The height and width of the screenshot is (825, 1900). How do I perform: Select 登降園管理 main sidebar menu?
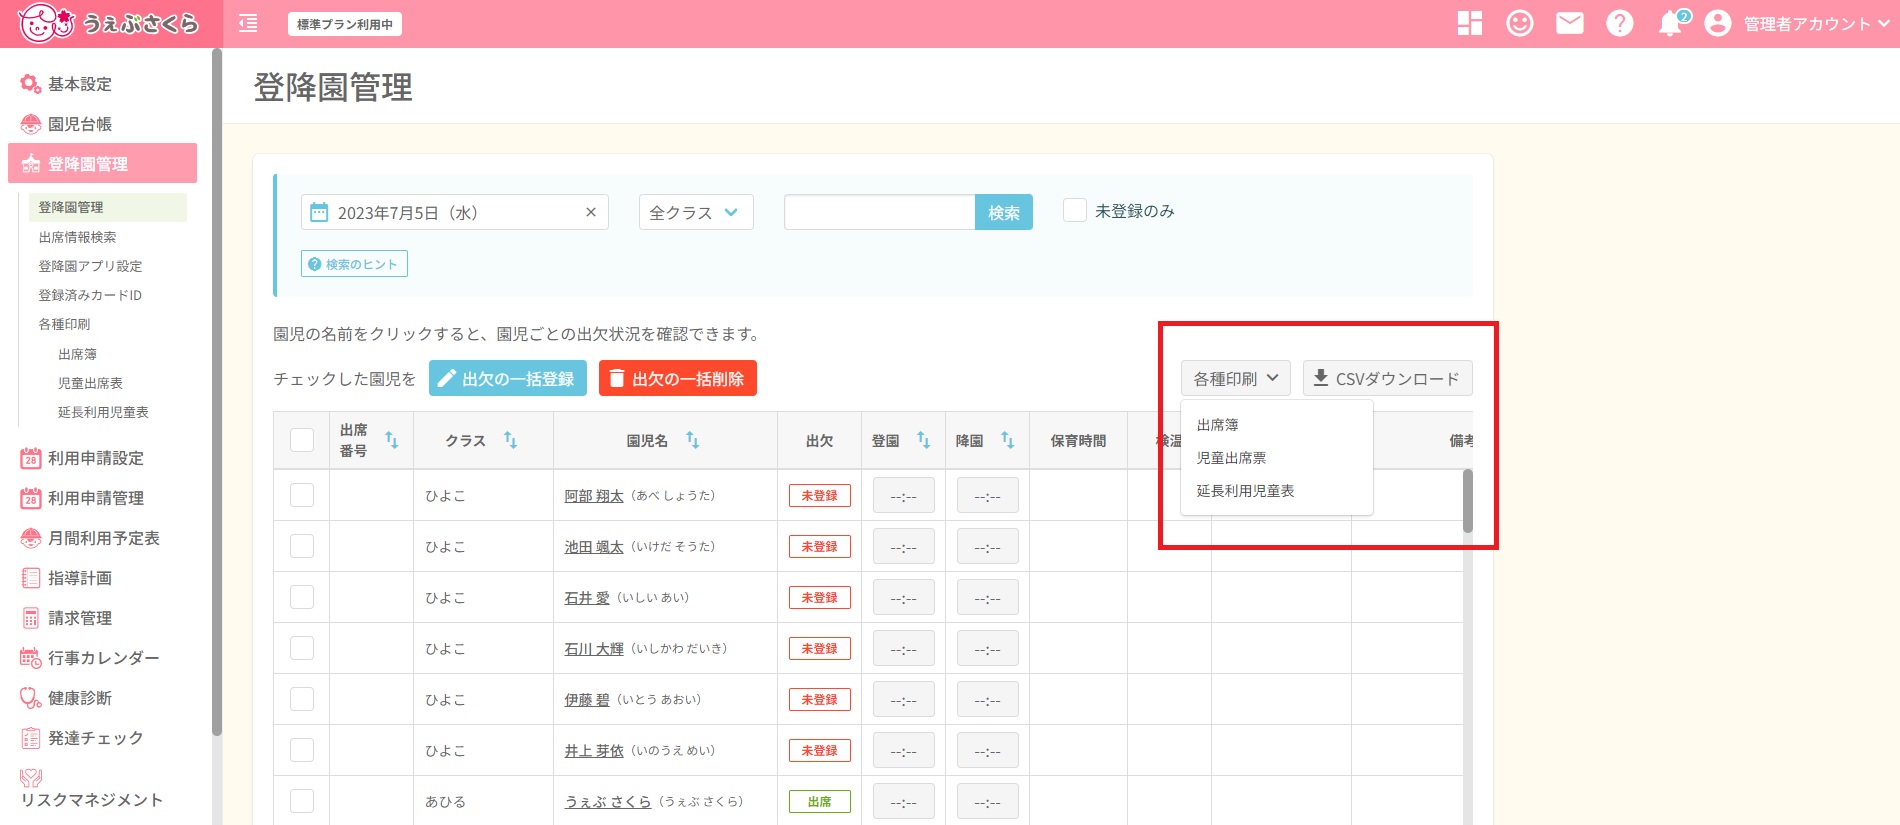coord(102,164)
